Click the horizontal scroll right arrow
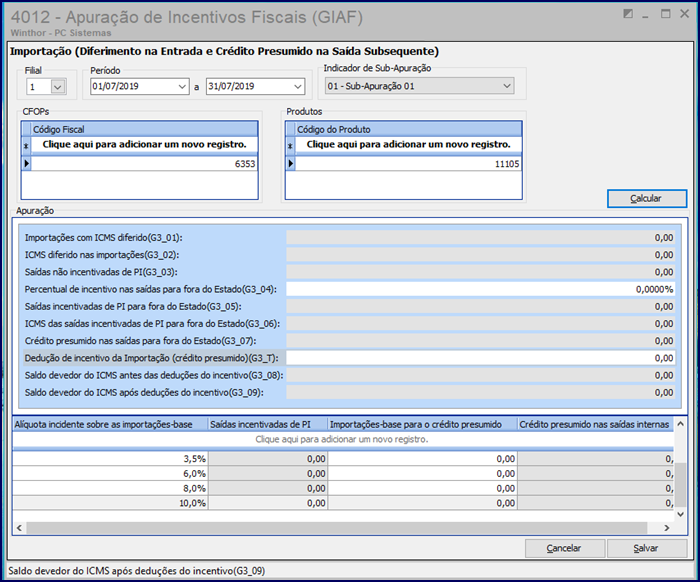 pyautogui.click(x=667, y=528)
